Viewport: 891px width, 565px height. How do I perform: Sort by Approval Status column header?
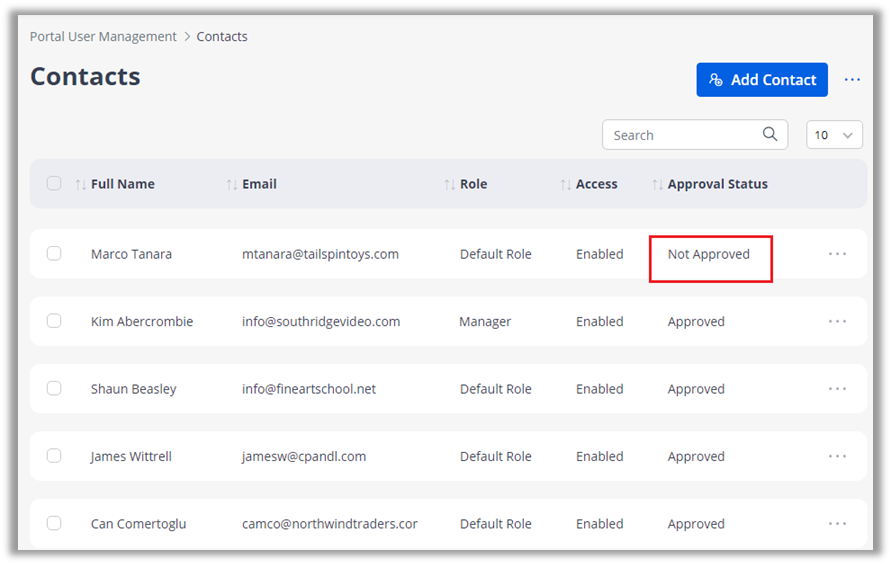(x=717, y=184)
